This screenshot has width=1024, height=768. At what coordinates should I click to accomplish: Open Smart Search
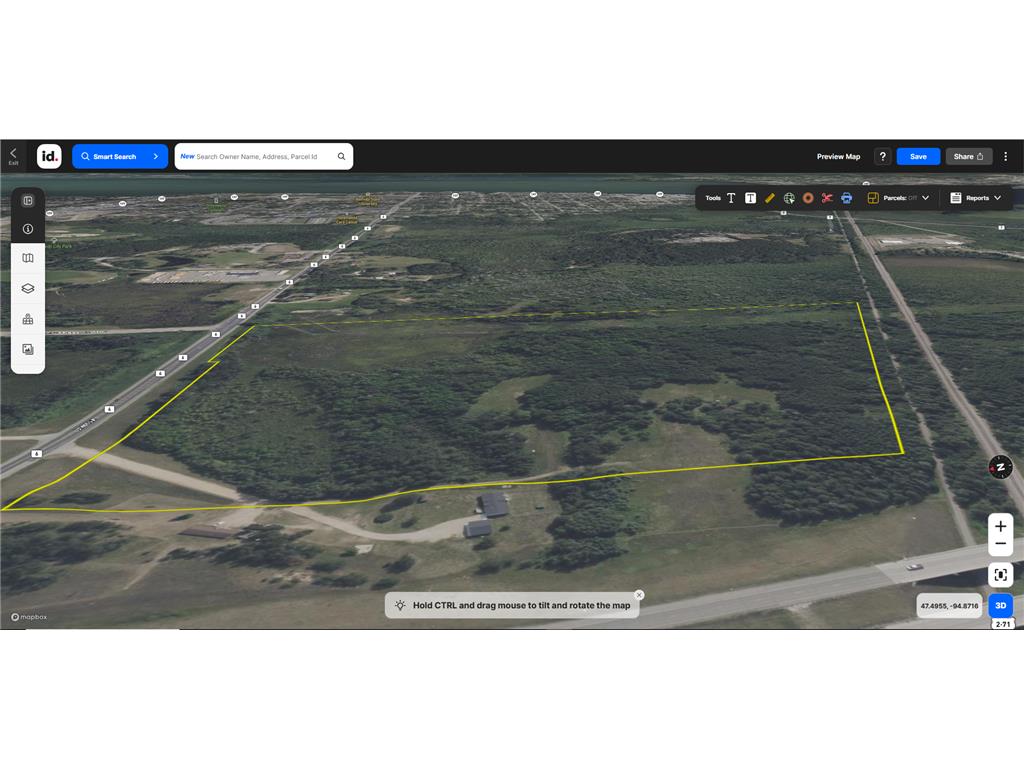(x=120, y=157)
